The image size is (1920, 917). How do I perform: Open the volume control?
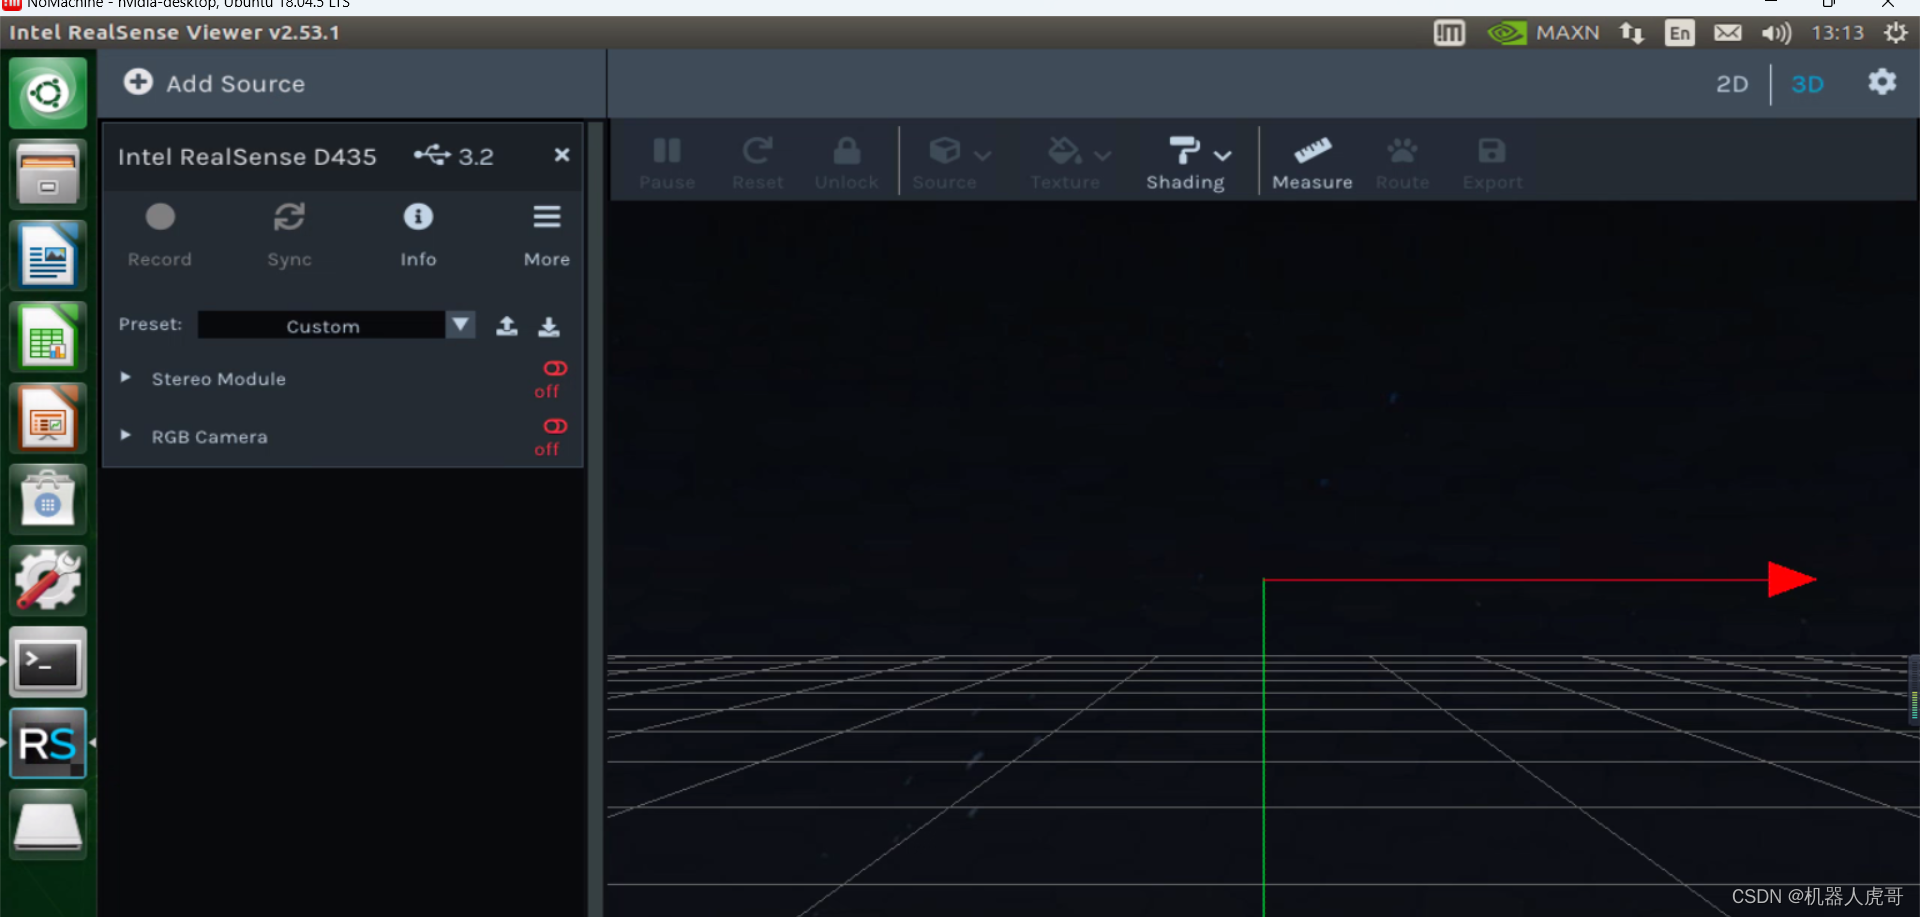[1777, 33]
